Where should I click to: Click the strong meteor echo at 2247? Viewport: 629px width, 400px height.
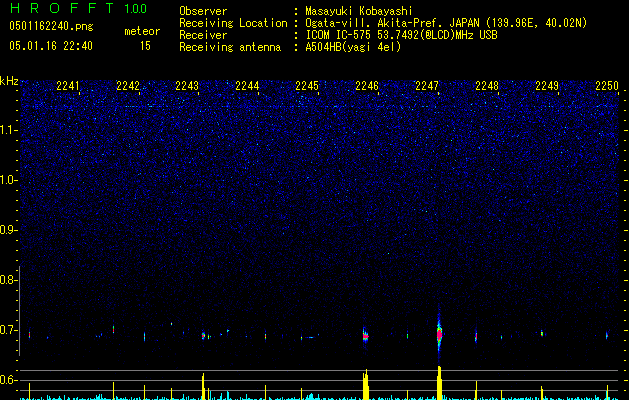(439, 333)
